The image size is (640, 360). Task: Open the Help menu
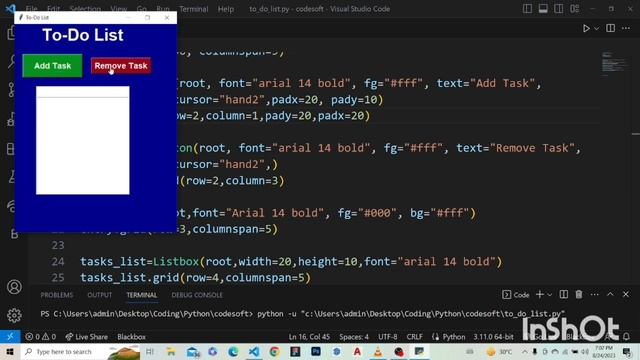point(226,9)
